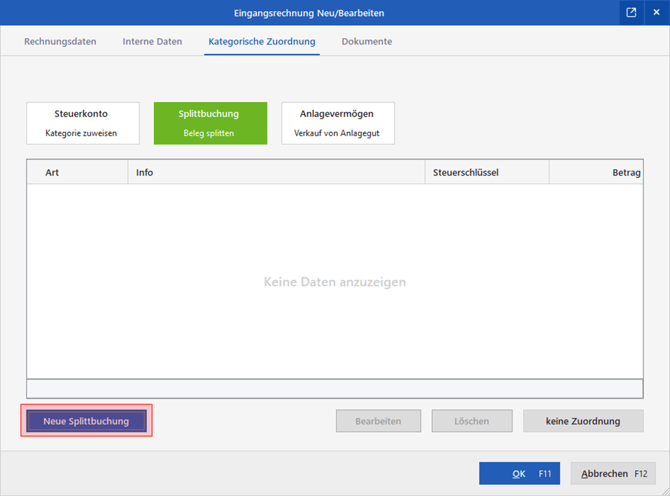Image resolution: width=670 pixels, height=496 pixels.
Task: Cancel with the Abbrechen F12 button
Action: pyautogui.click(x=614, y=474)
